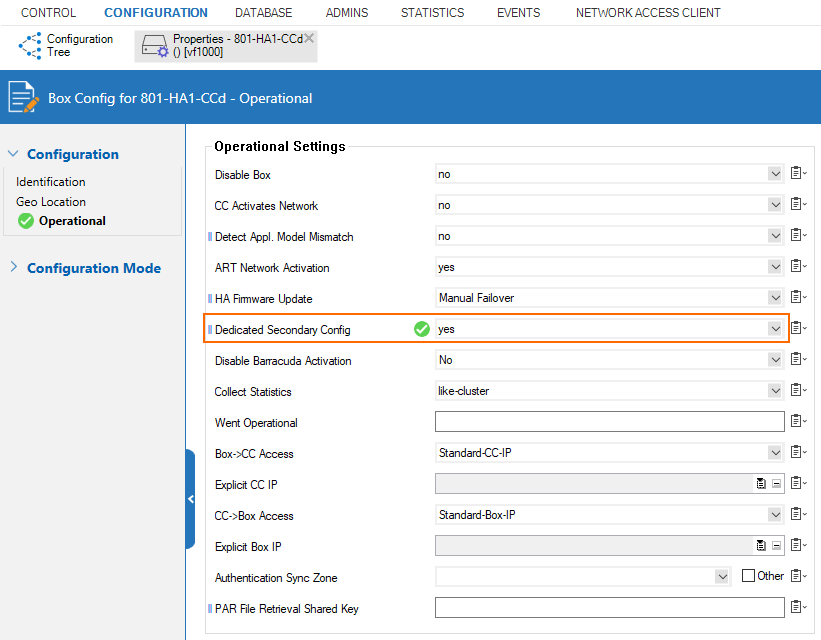Viewport: 821px width, 640px height.
Task: Switch to the NETWORK ACCESS CLIENT tab
Action: (x=648, y=13)
